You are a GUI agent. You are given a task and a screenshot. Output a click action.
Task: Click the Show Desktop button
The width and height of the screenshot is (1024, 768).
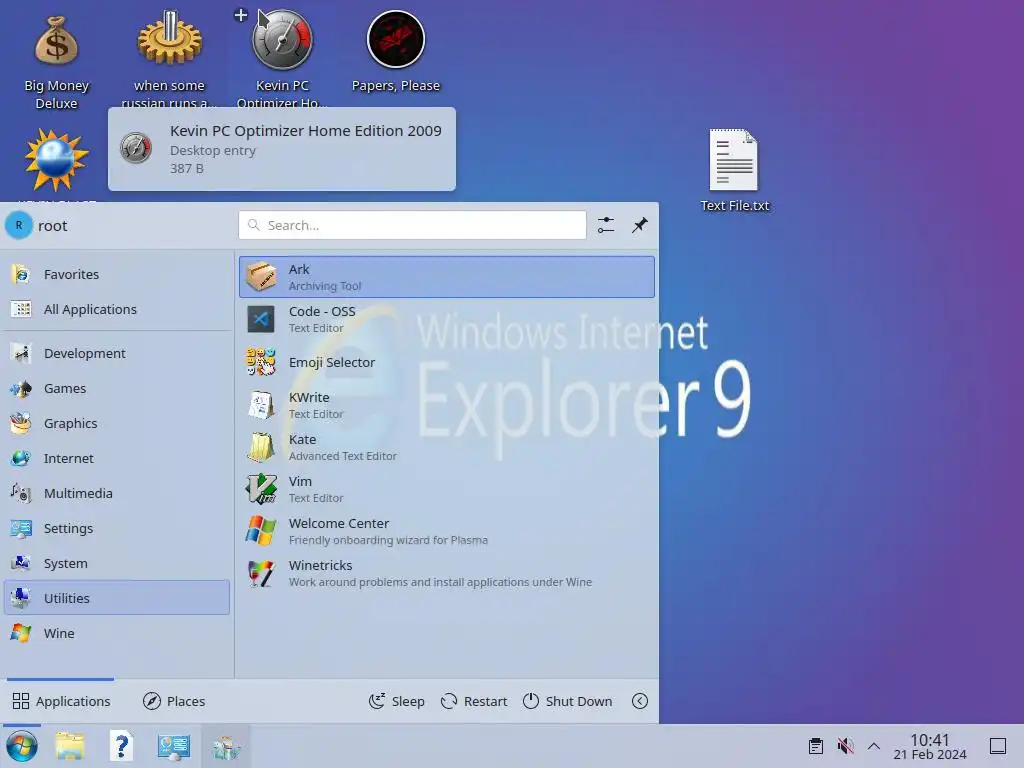tap(998, 746)
